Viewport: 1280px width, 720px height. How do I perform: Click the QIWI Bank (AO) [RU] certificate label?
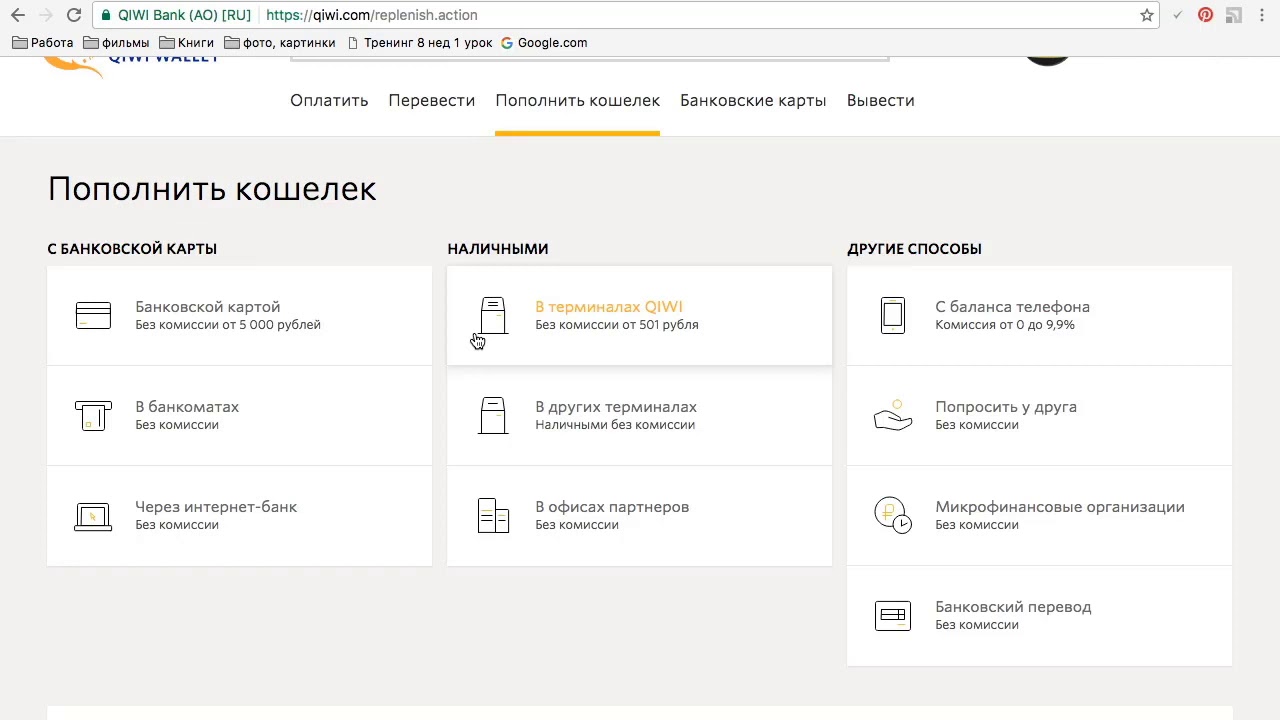pos(184,15)
